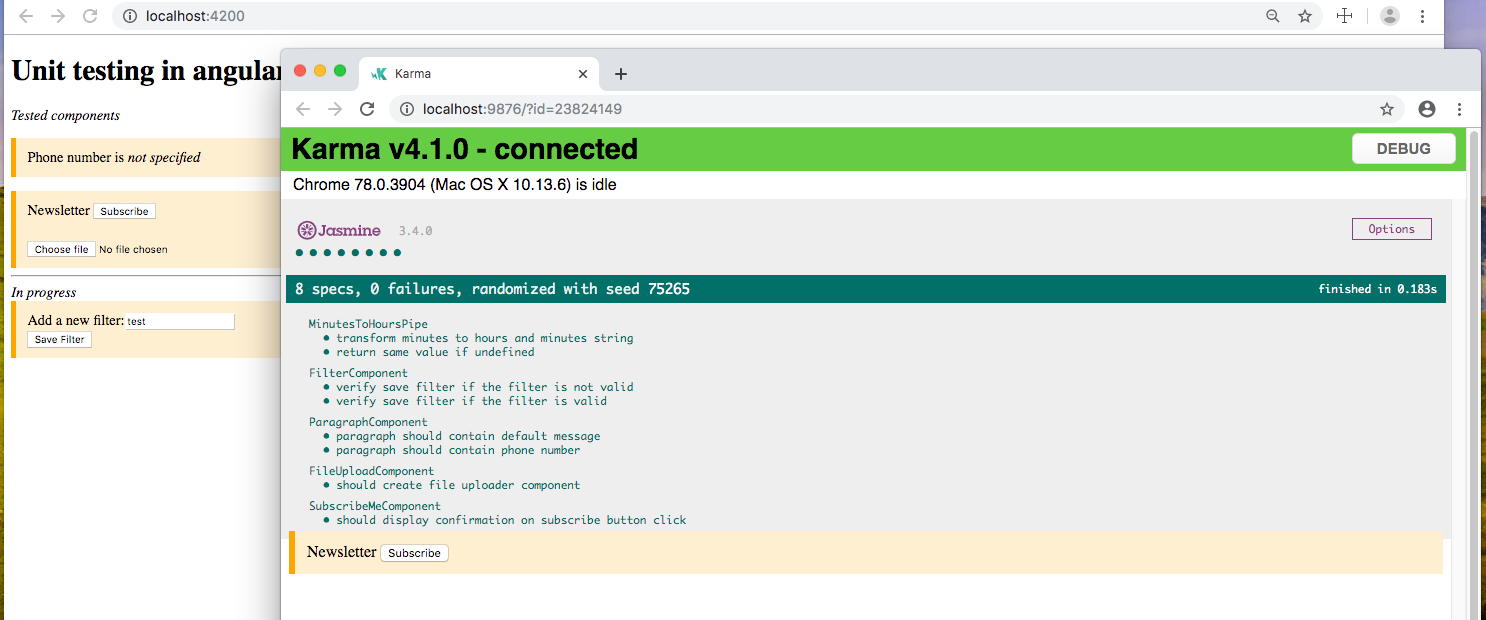Viewport: 1486px width, 620px height.
Task: Open a new tab in Karma window
Action: tap(620, 74)
